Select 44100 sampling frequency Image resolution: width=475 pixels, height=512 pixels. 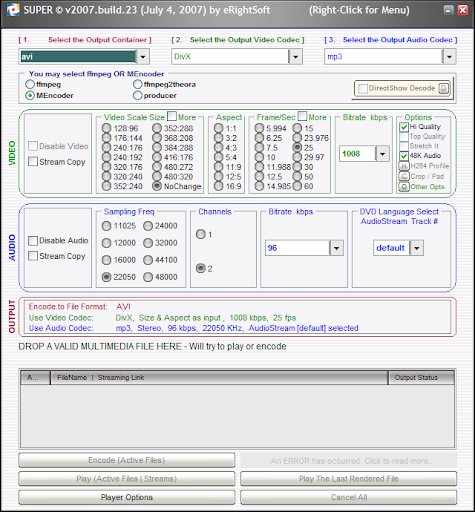(x=148, y=260)
